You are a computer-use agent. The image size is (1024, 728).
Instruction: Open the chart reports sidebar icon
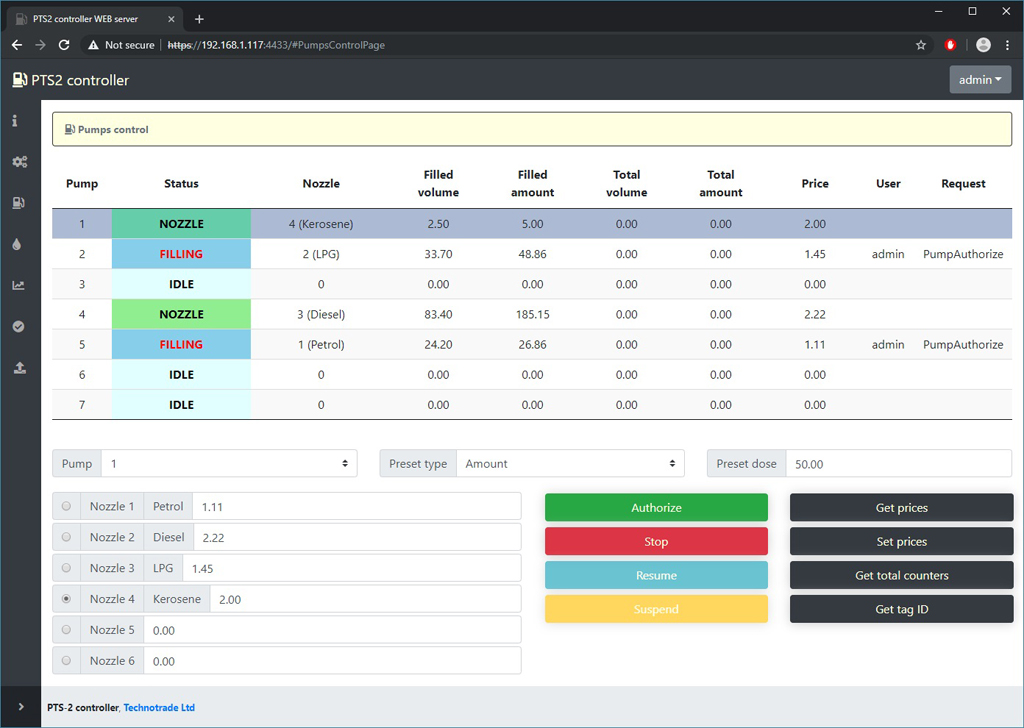click(x=19, y=285)
